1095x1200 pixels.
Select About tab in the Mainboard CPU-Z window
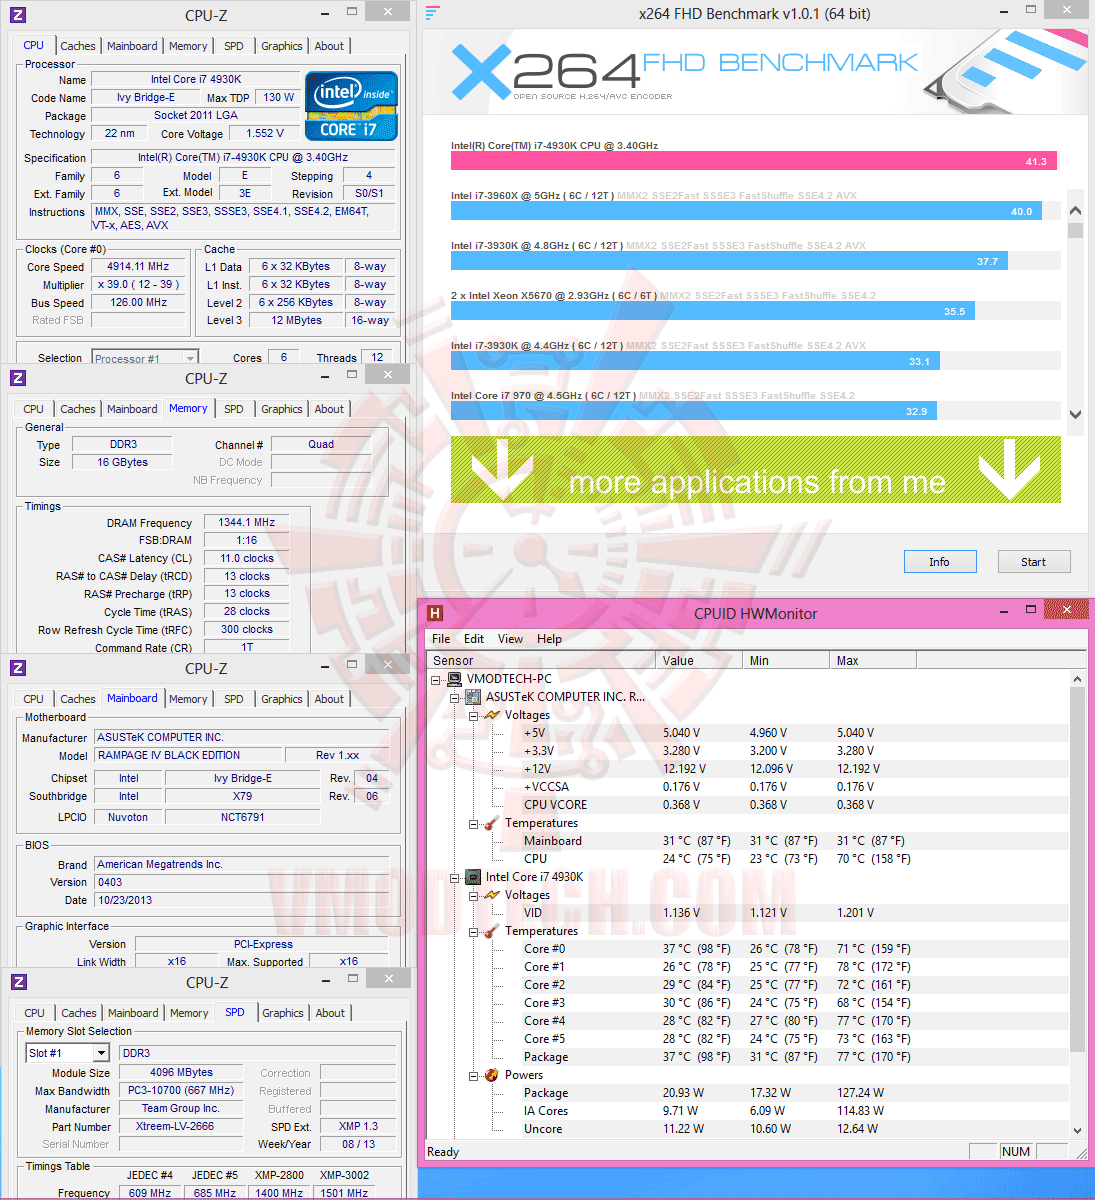coord(329,699)
